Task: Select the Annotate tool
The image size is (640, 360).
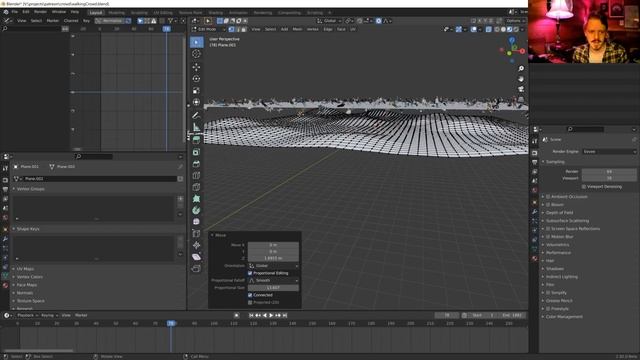Action: click(196, 116)
